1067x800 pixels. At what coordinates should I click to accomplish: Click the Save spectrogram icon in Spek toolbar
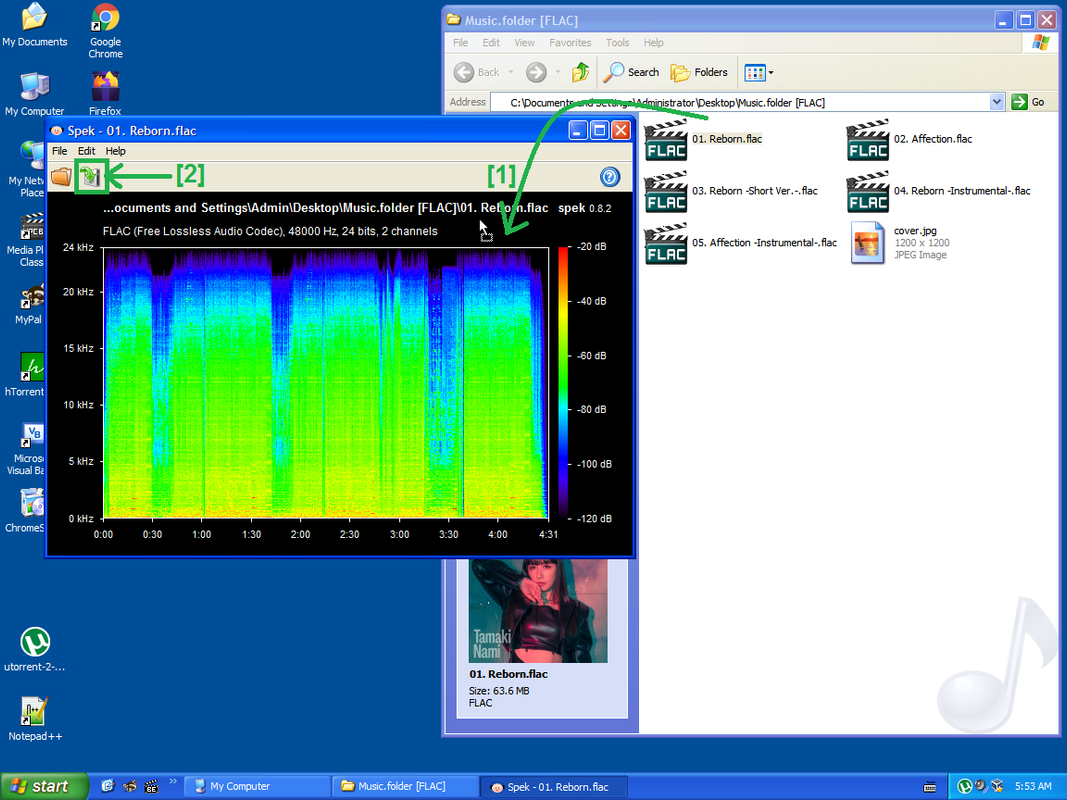[91, 177]
